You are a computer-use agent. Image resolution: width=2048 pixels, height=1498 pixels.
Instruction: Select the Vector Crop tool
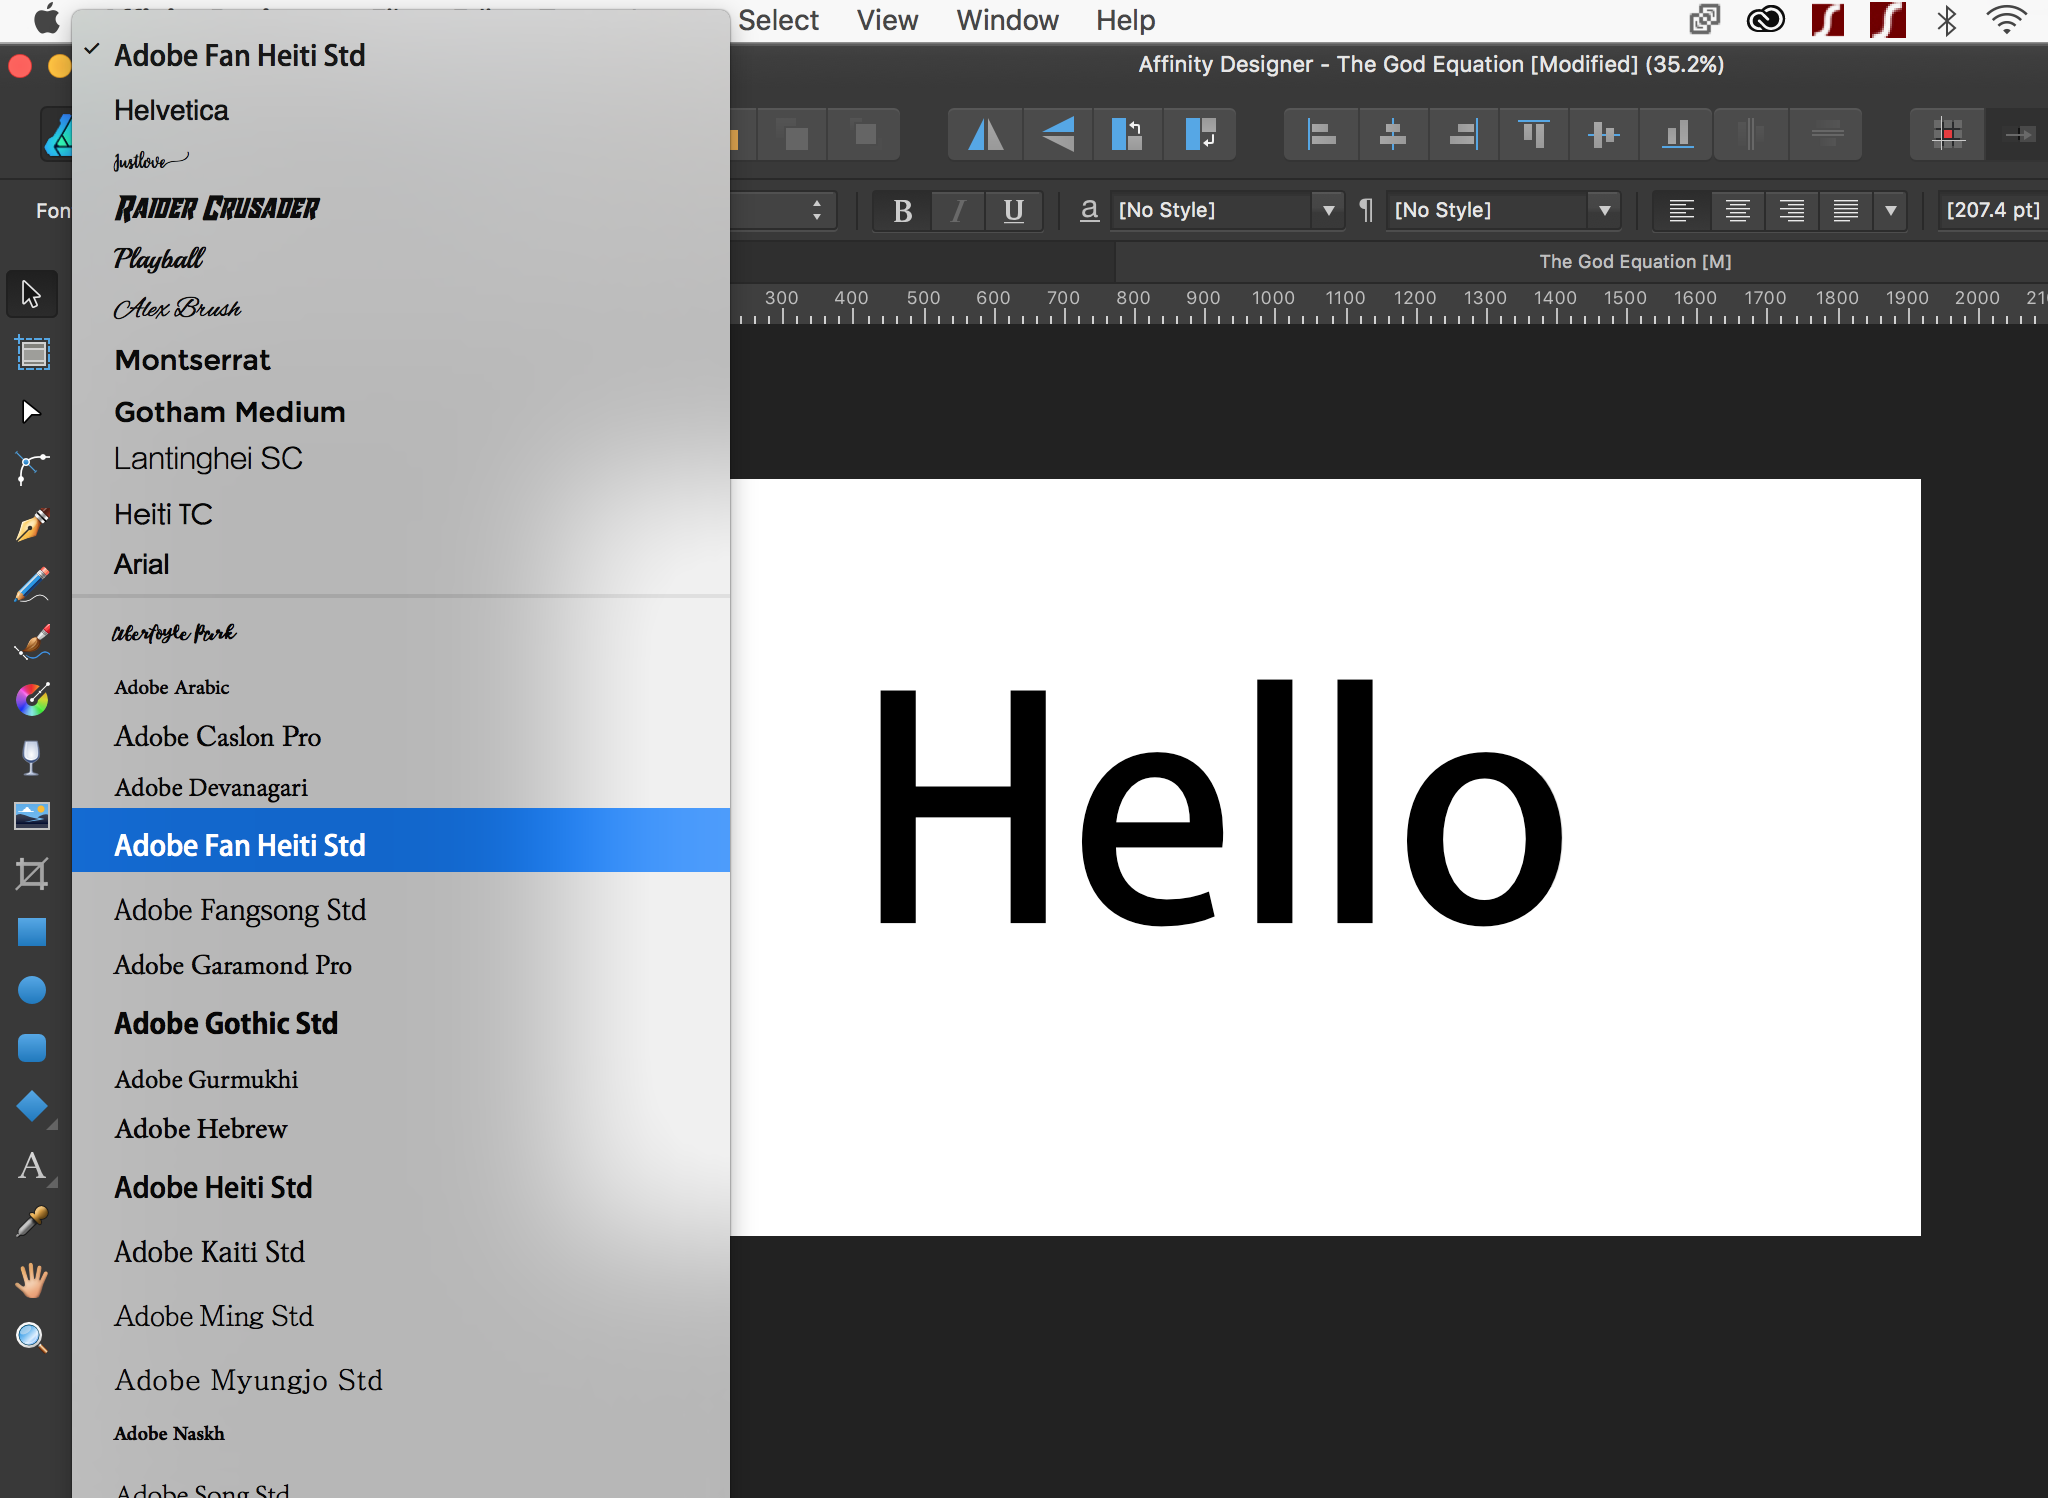click(x=32, y=874)
